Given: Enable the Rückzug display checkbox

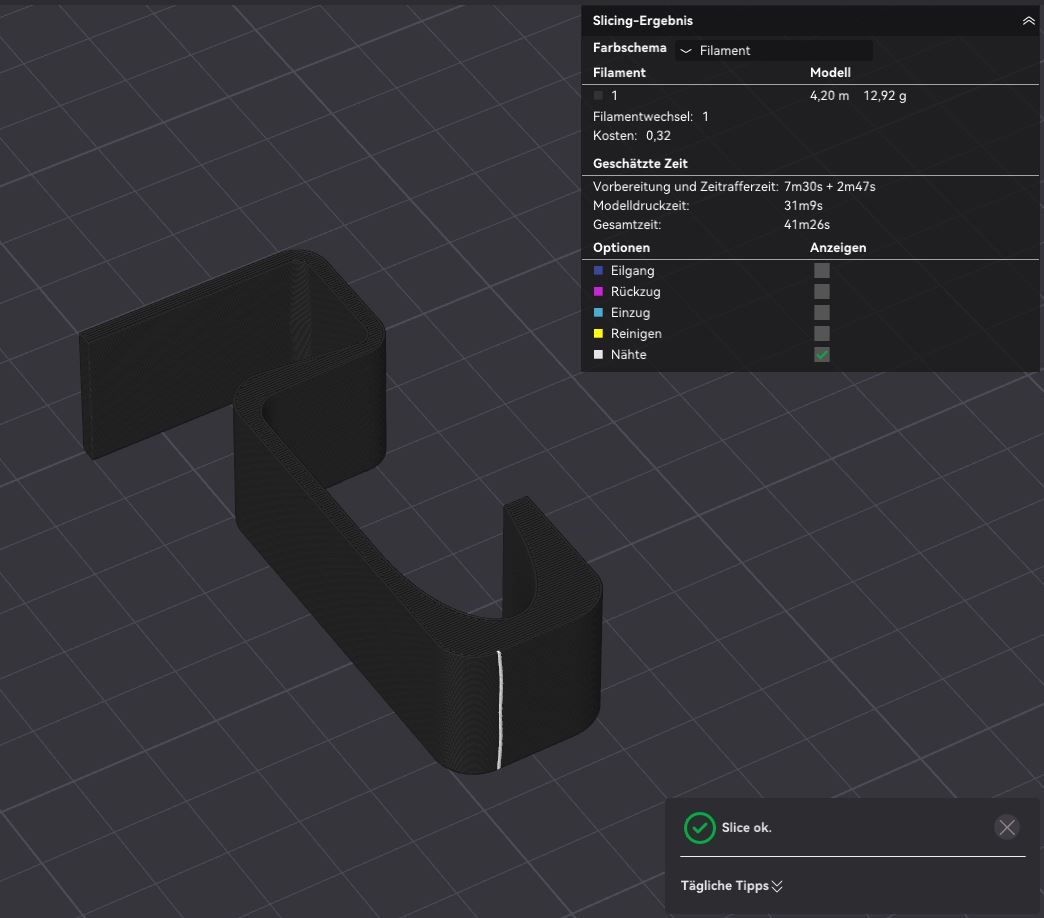Looking at the screenshot, I should click(x=822, y=292).
